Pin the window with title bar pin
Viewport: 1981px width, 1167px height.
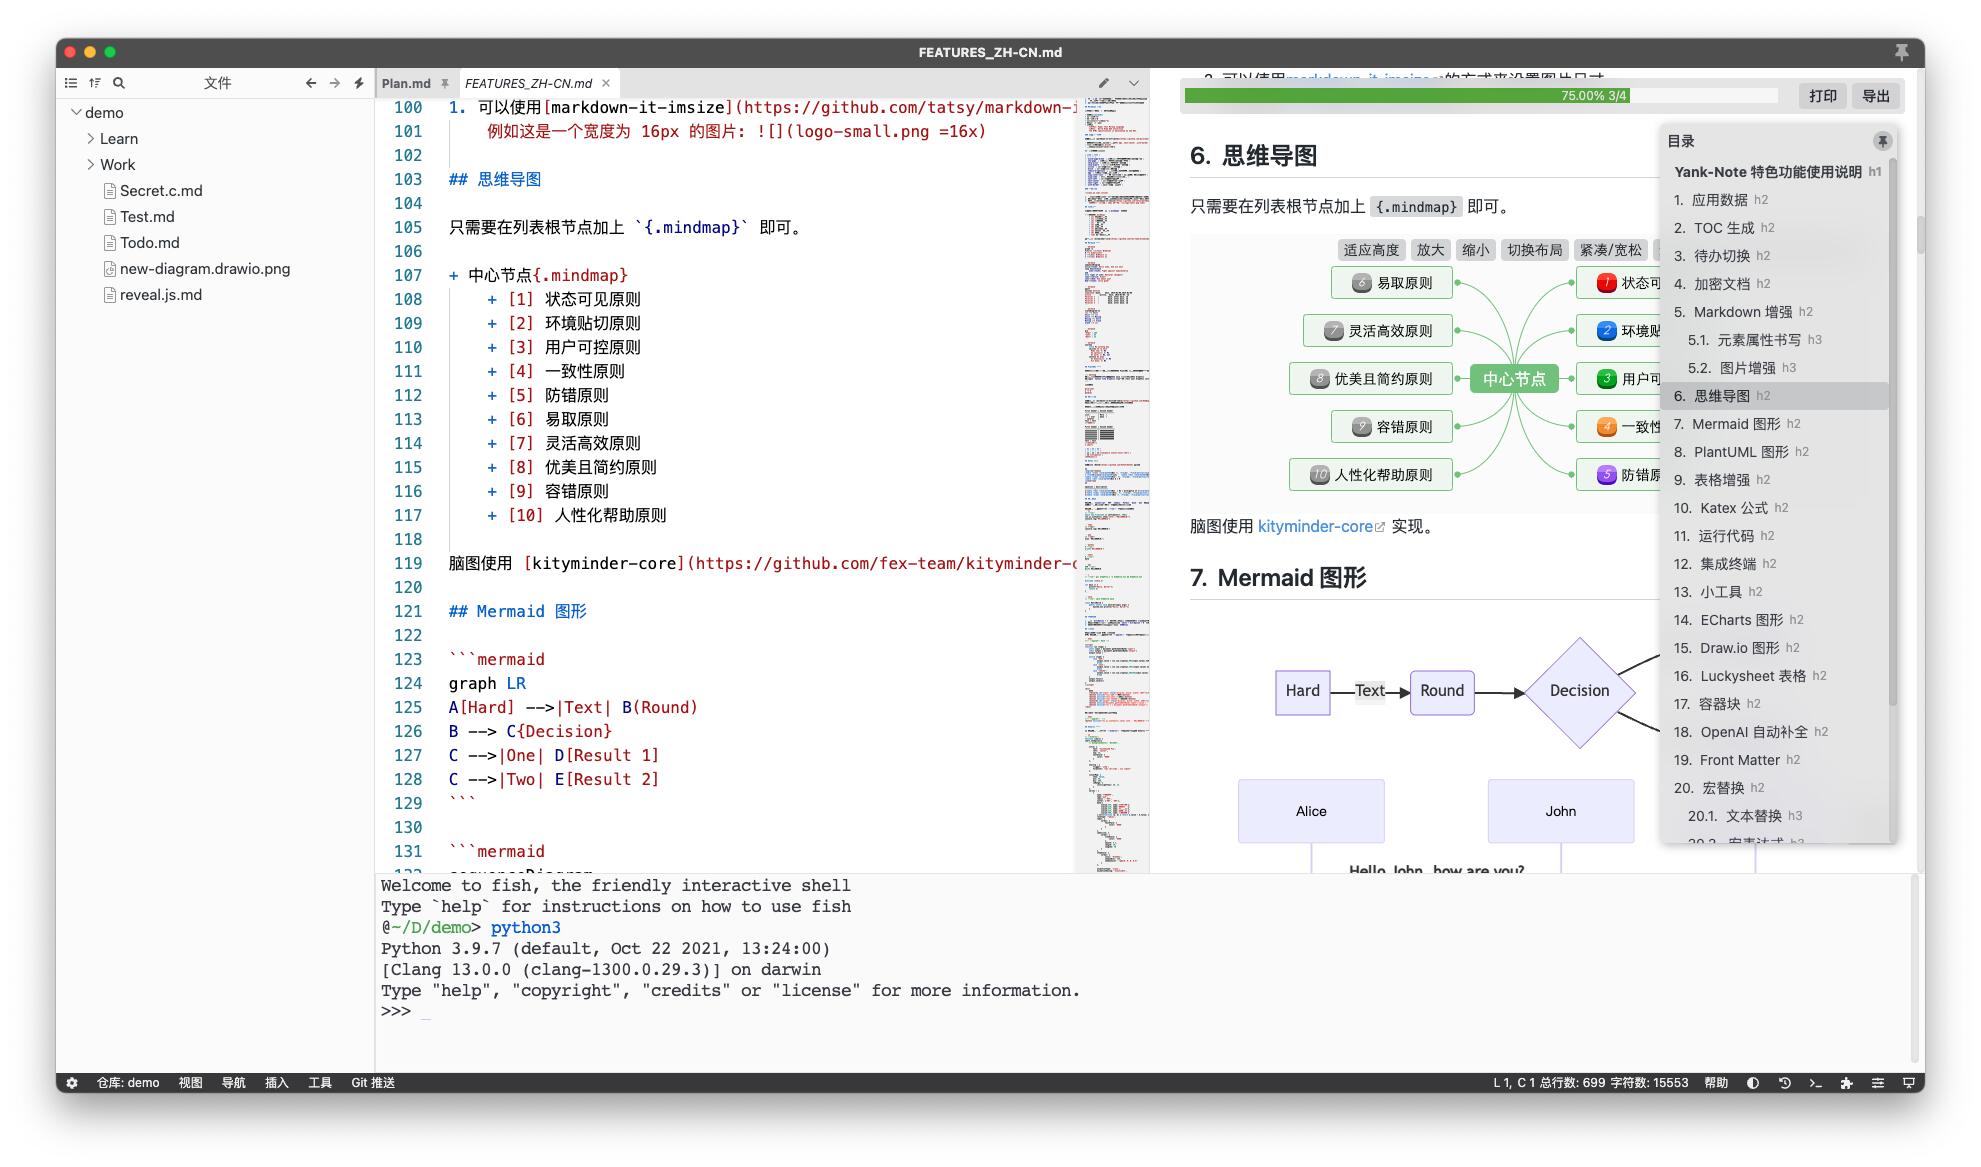tap(1902, 52)
